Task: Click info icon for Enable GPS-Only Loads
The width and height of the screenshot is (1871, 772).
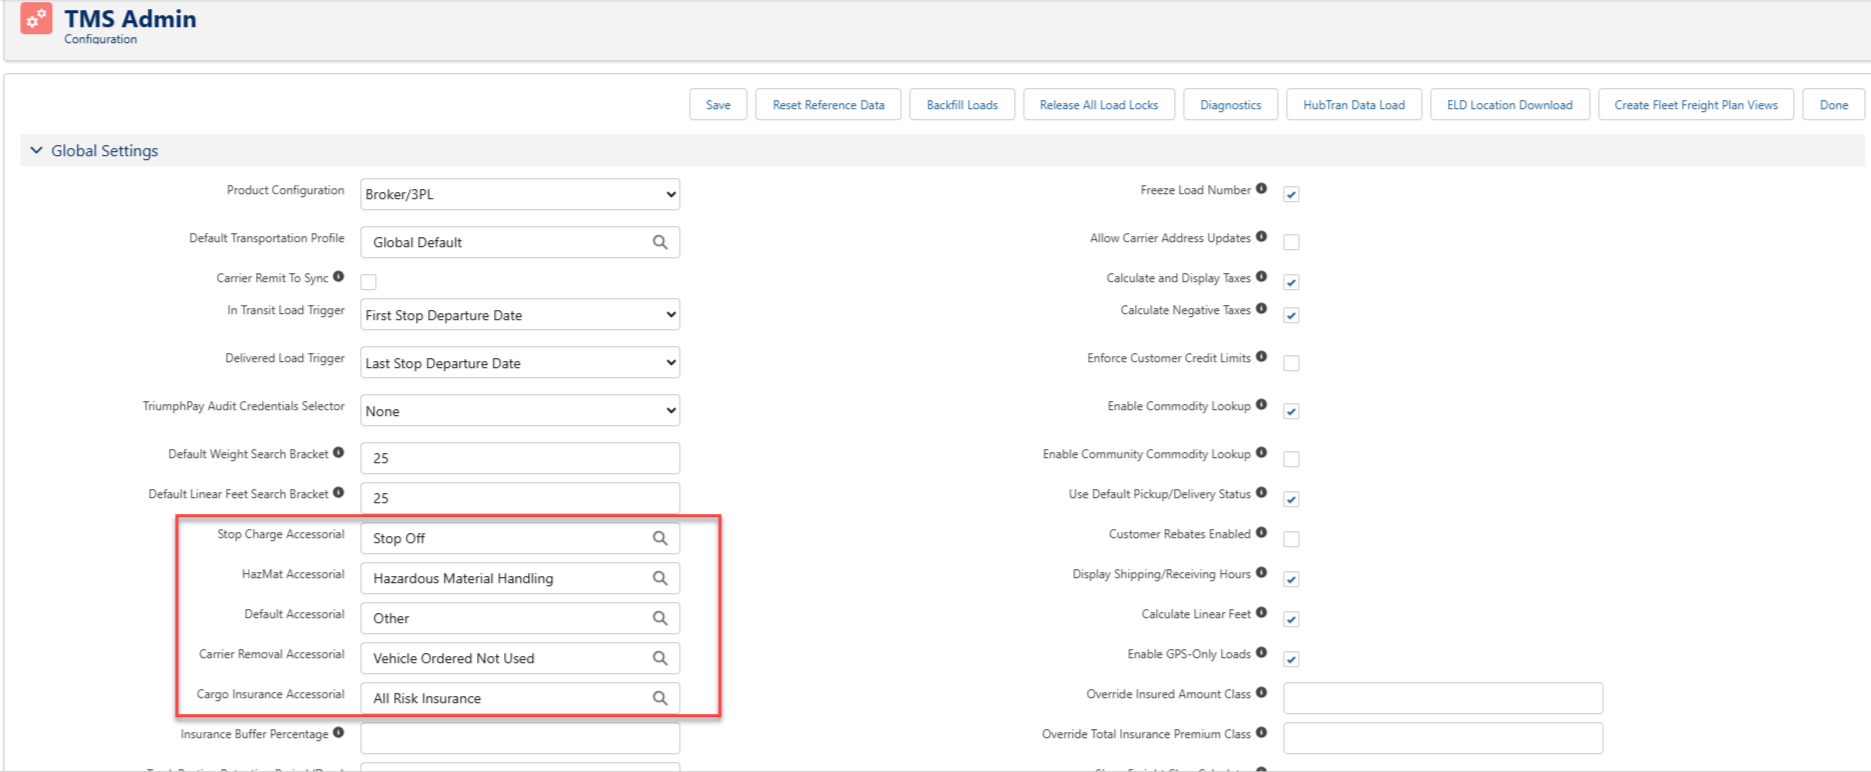Action: (1262, 653)
